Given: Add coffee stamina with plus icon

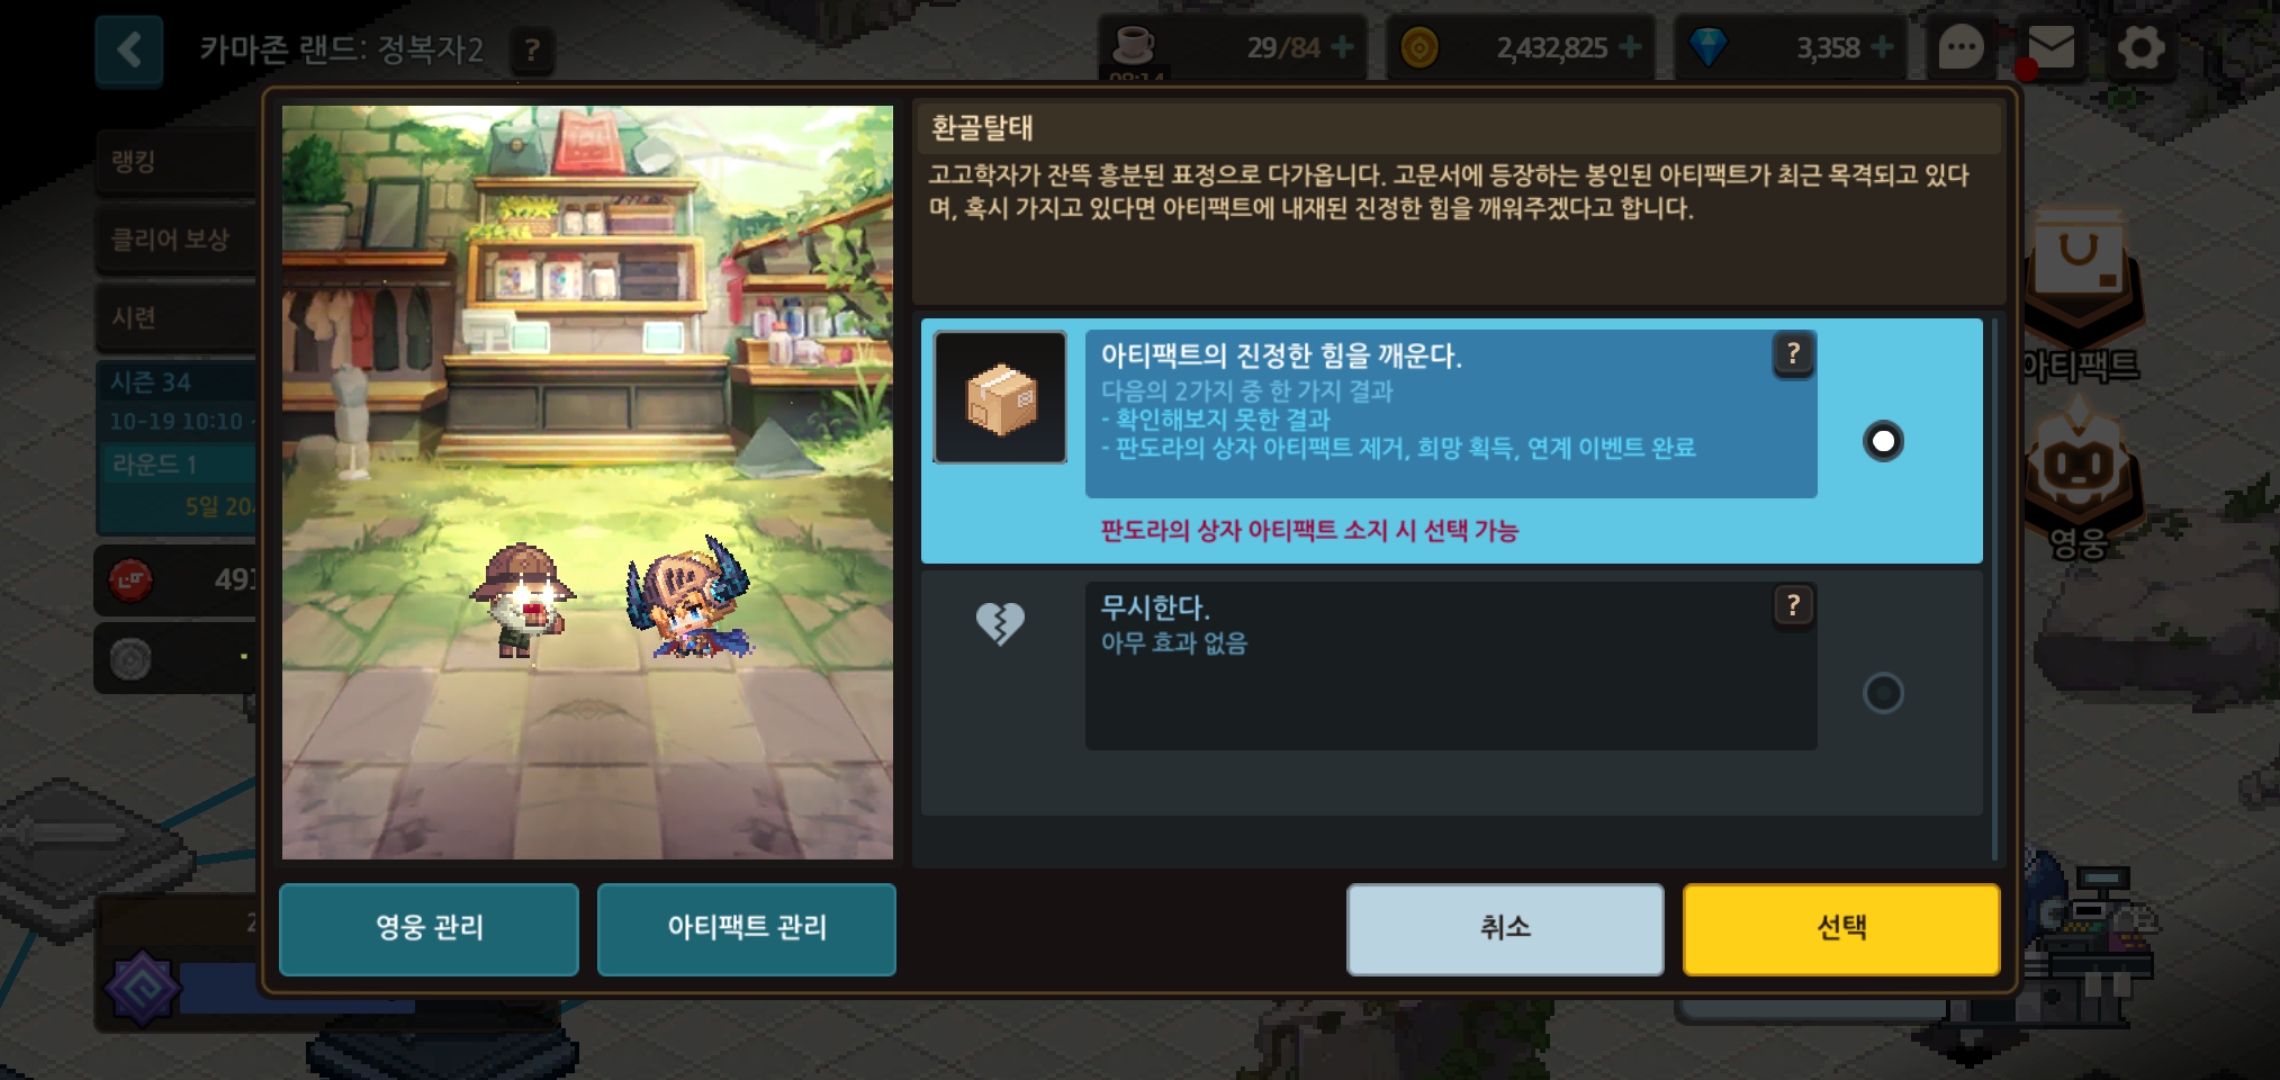Looking at the screenshot, I should (x=1342, y=47).
